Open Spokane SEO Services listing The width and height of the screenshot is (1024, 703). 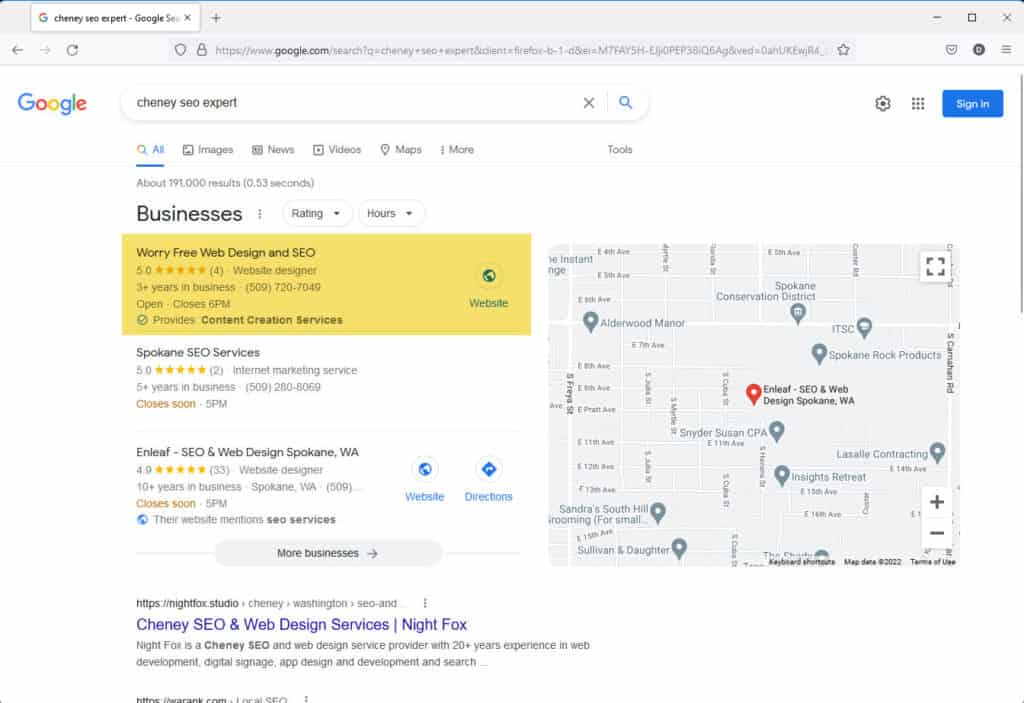point(198,352)
